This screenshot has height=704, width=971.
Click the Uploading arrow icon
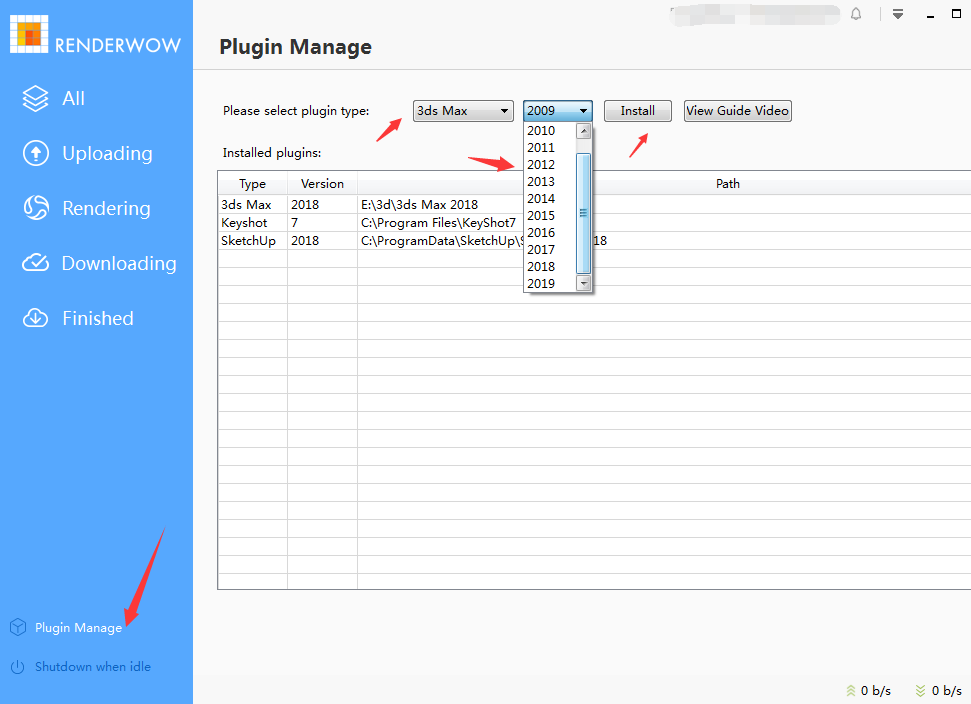36,154
